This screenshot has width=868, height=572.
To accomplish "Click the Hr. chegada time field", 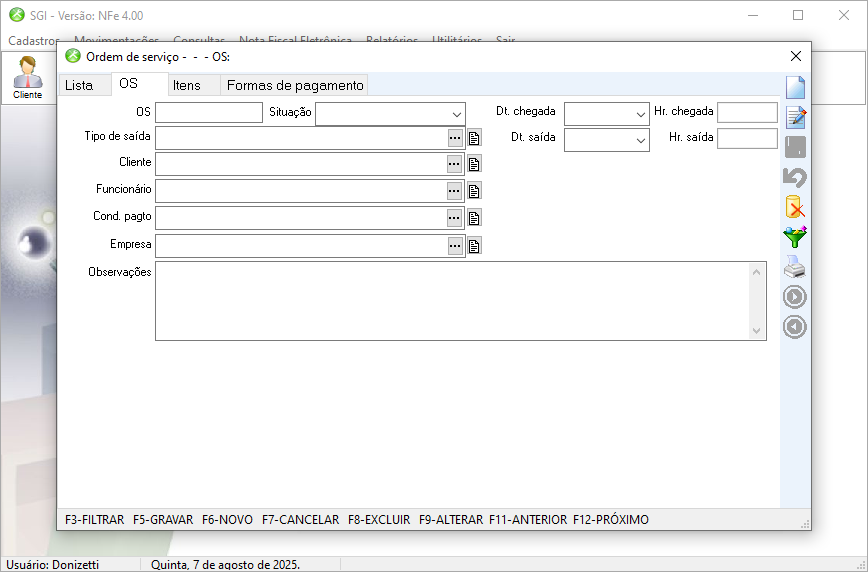I will point(747,112).
